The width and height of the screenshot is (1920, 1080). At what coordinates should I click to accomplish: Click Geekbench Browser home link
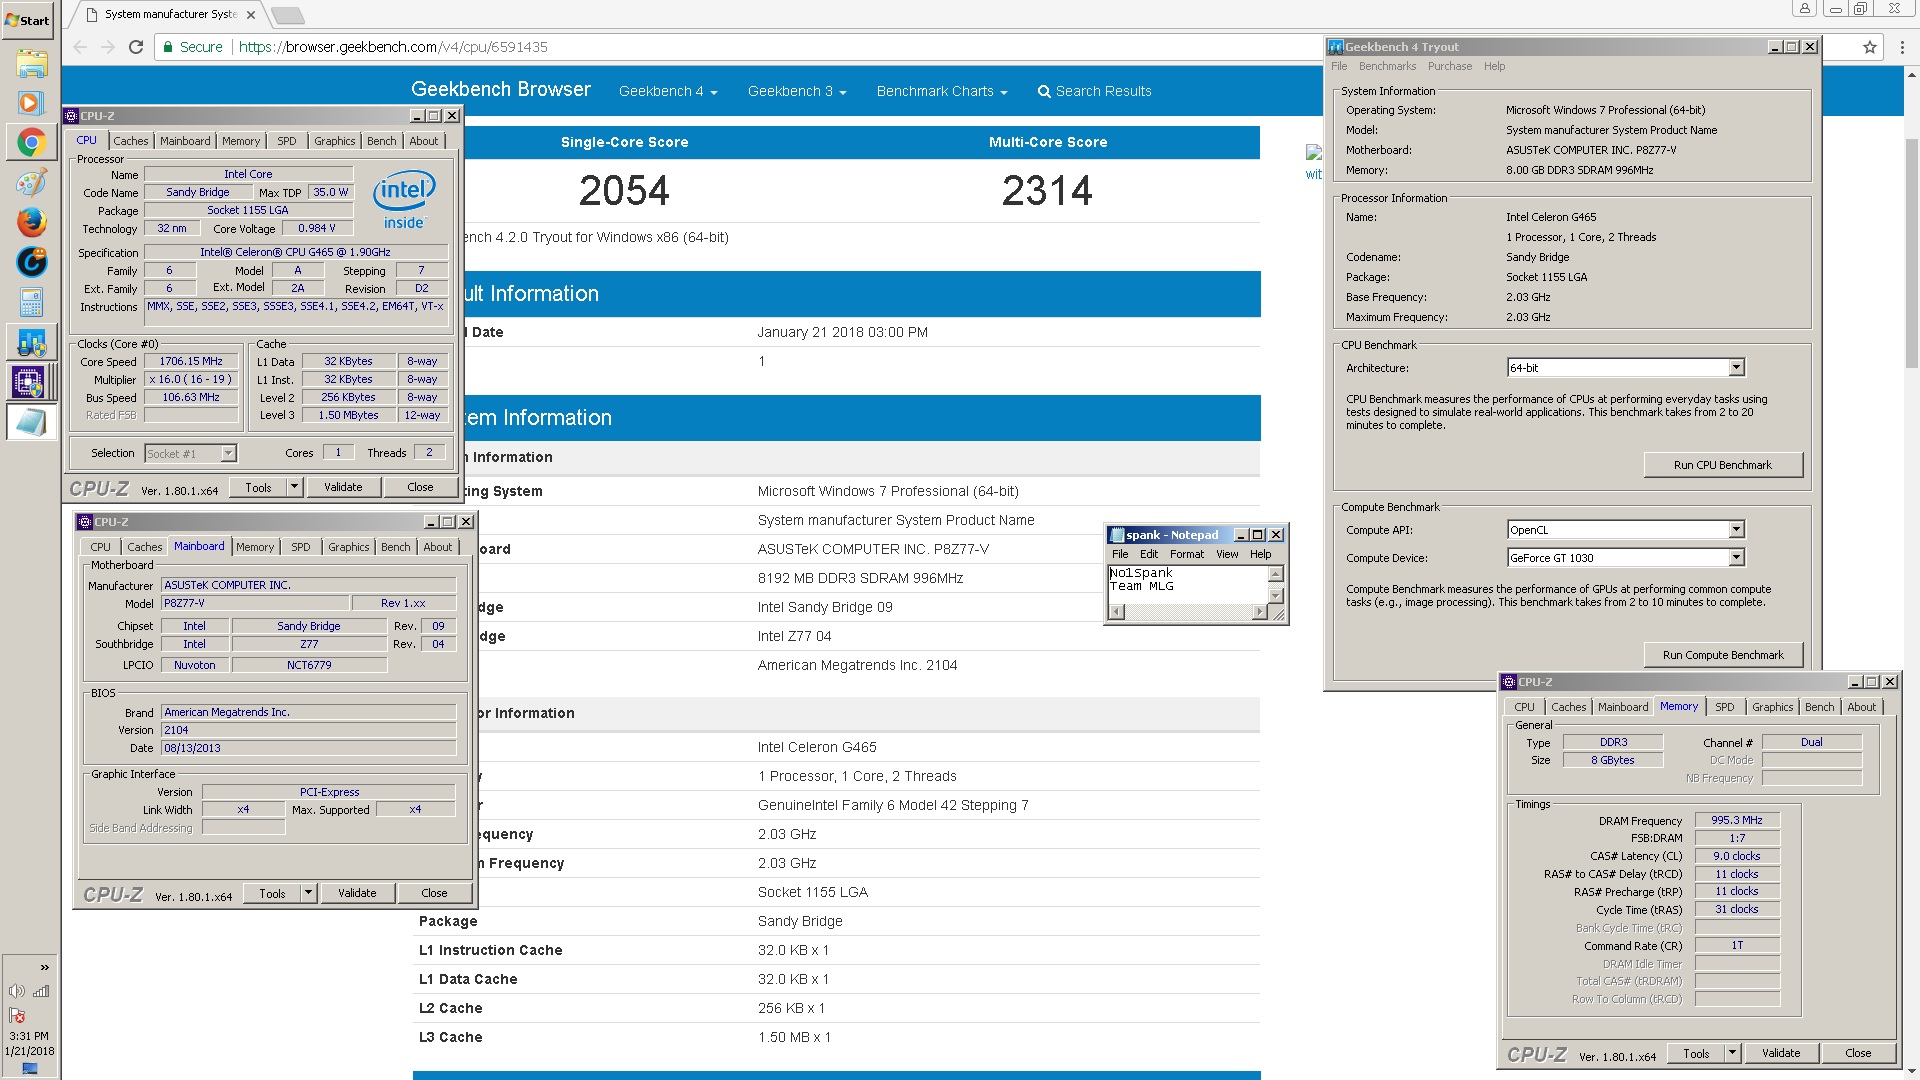(x=501, y=90)
